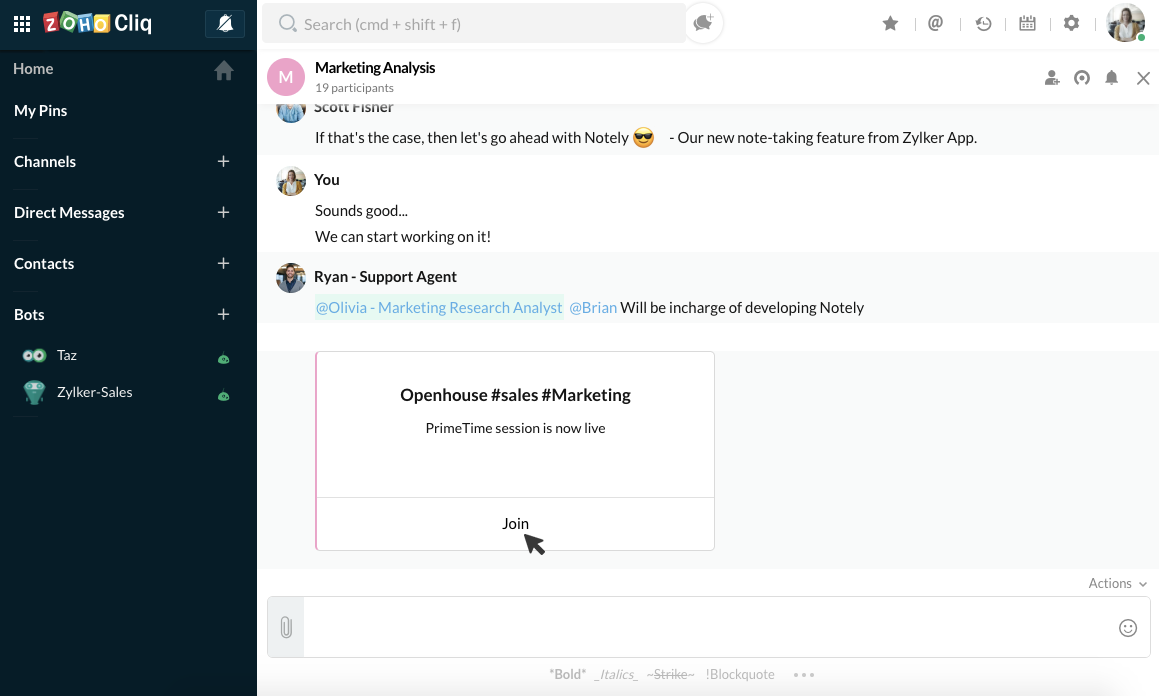Expand Direct Messages with its plus button
The height and width of the screenshot is (696, 1159).
tap(223, 213)
